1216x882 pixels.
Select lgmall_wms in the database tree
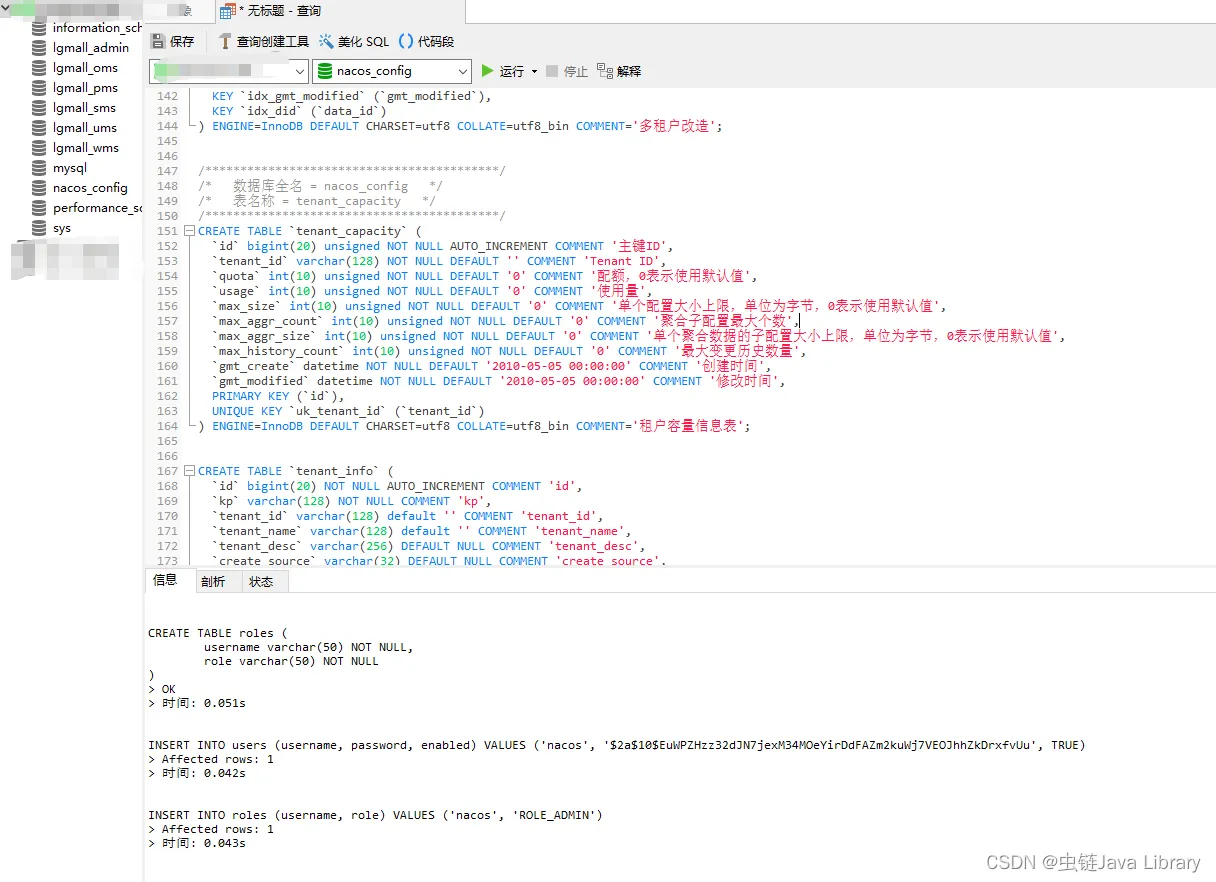click(x=86, y=148)
